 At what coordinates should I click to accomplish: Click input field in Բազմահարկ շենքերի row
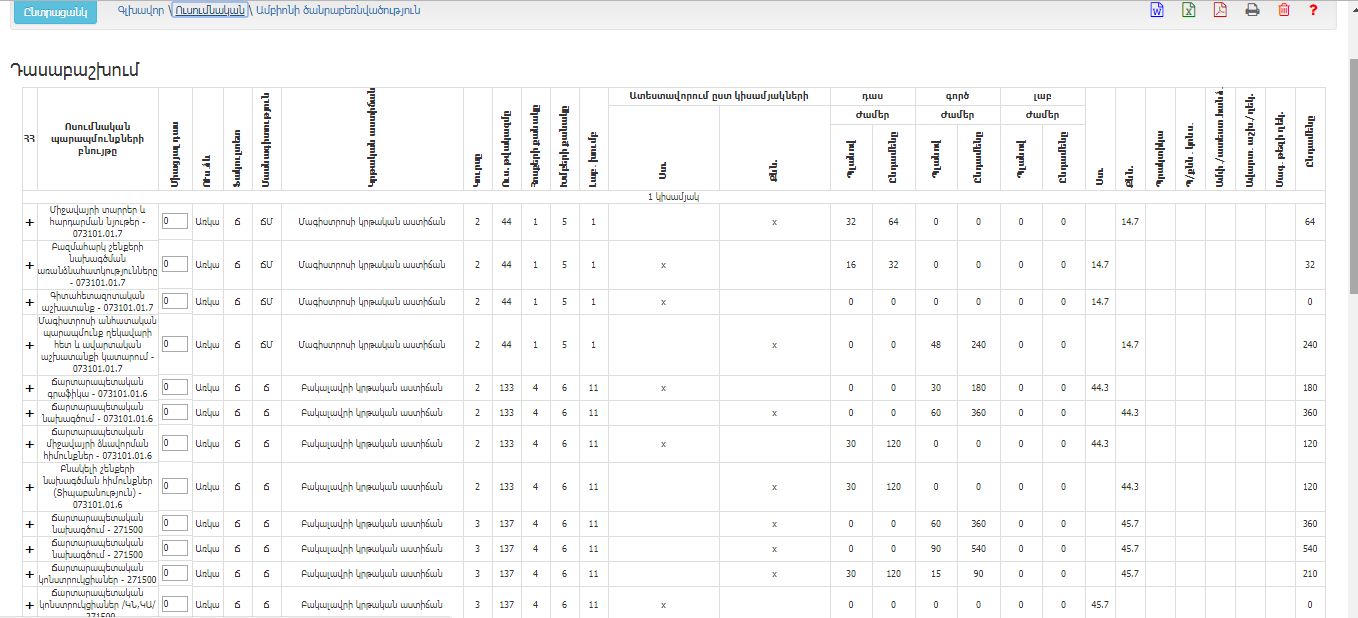pos(174,264)
